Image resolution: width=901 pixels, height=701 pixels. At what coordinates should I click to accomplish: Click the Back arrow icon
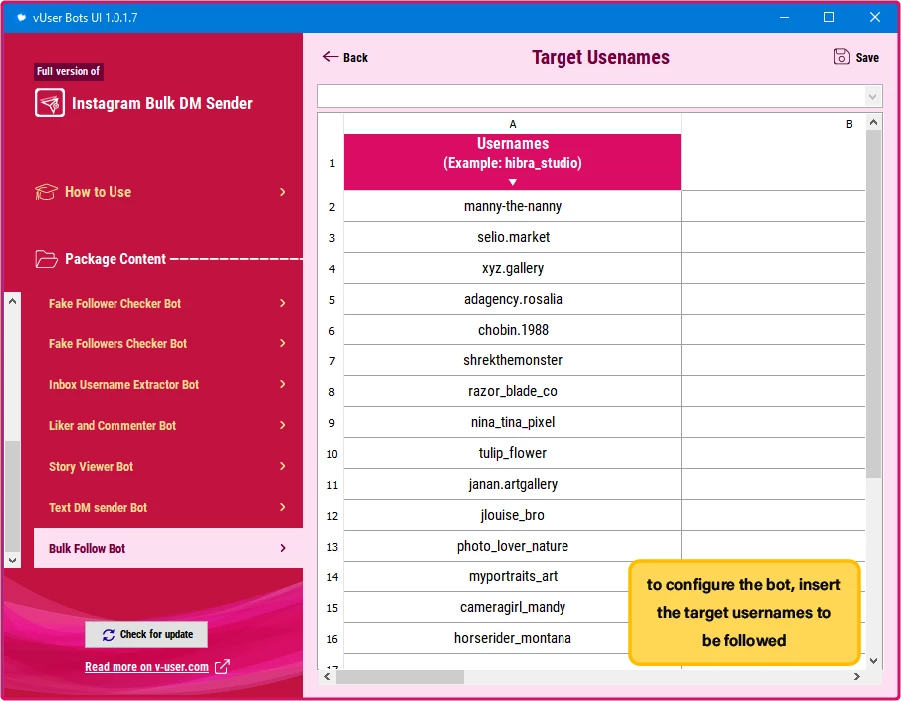[330, 56]
